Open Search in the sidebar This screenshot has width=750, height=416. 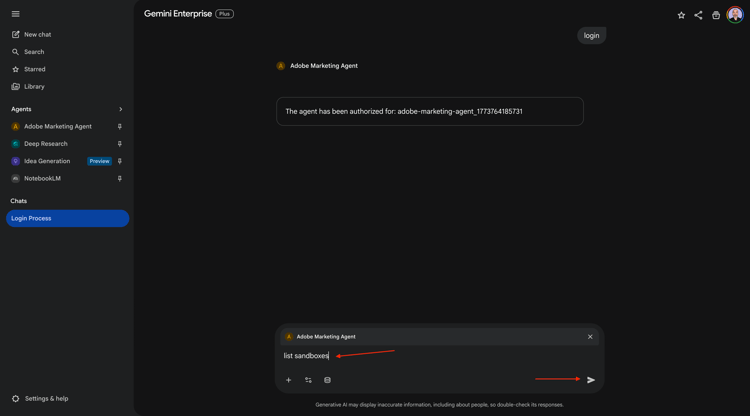pos(34,52)
